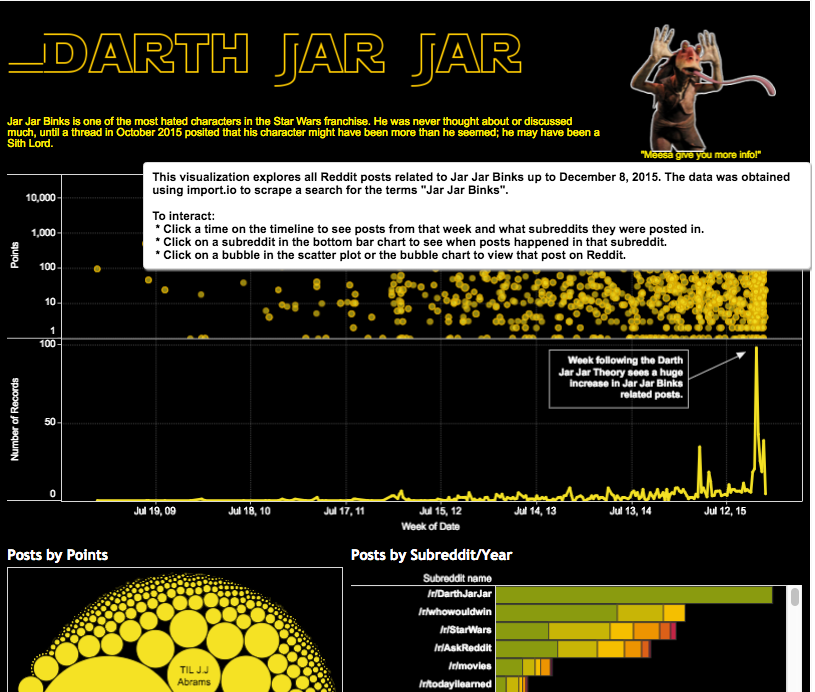Select the /r/DarthJarJar bar in the chart
The width and height of the screenshot is (815, 692).
(x=634, y=595)
